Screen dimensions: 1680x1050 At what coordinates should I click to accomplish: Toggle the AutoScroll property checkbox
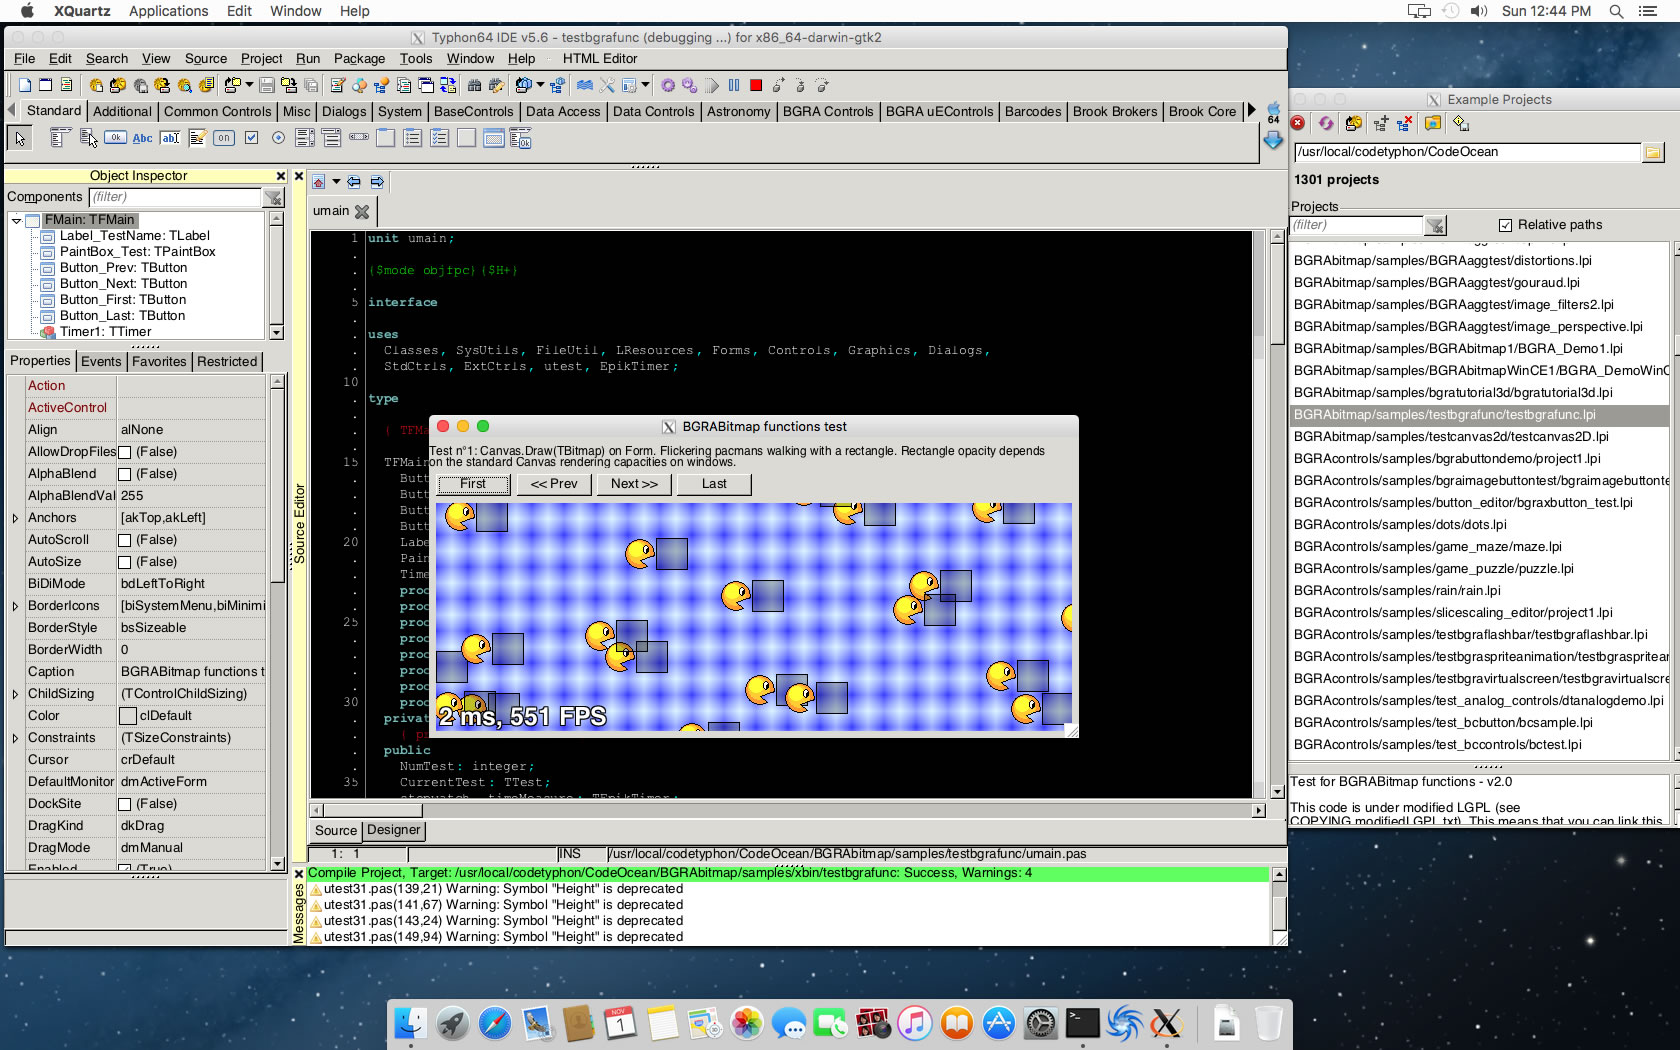coord(125,540)
